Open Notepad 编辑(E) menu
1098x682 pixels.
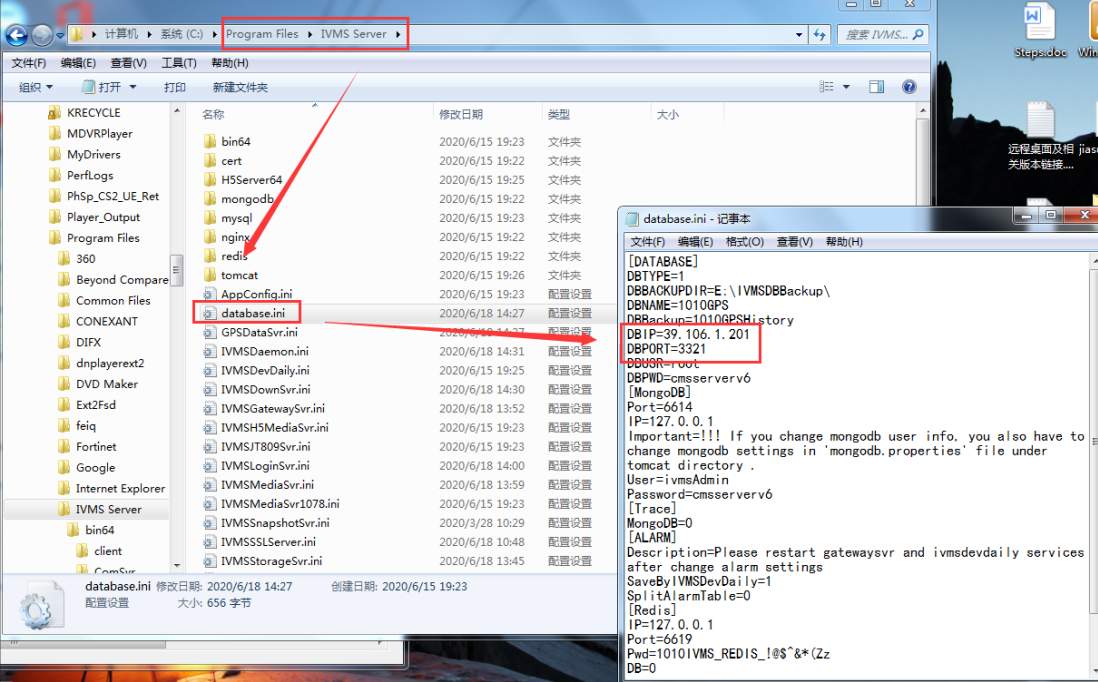coord(695,242)
